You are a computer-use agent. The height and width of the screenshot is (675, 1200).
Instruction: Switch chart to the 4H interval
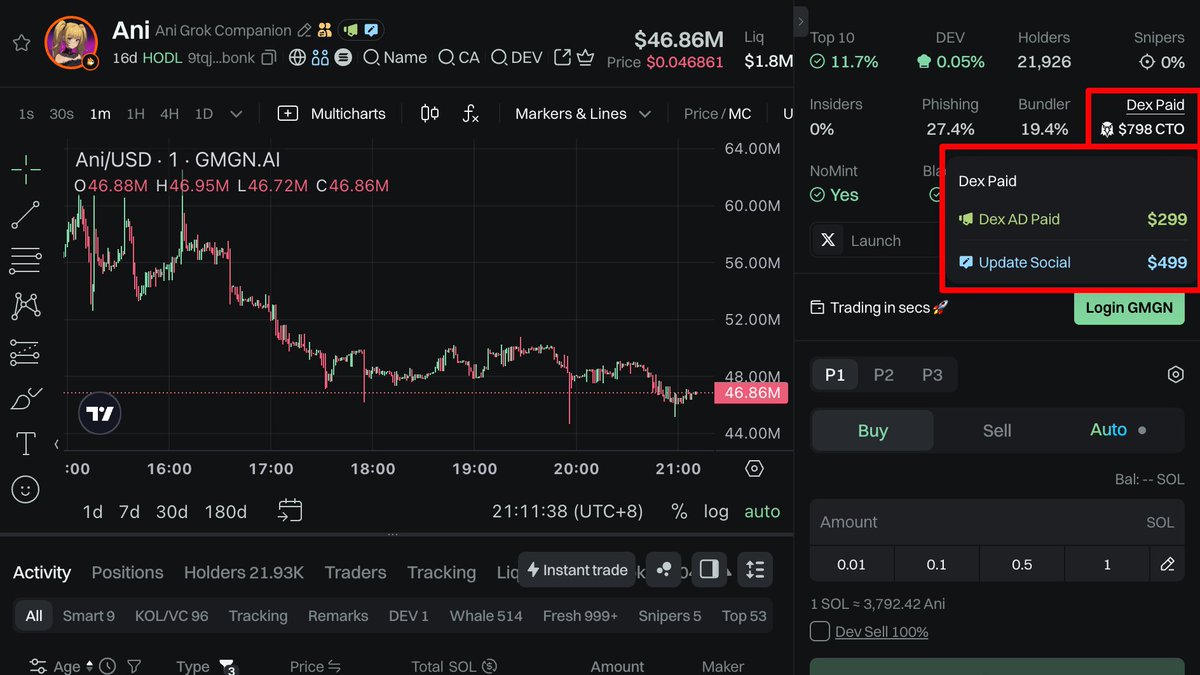169,114
